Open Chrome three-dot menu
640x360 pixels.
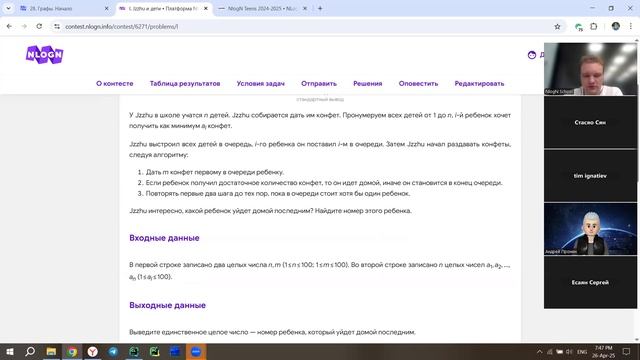pos(631,27)
